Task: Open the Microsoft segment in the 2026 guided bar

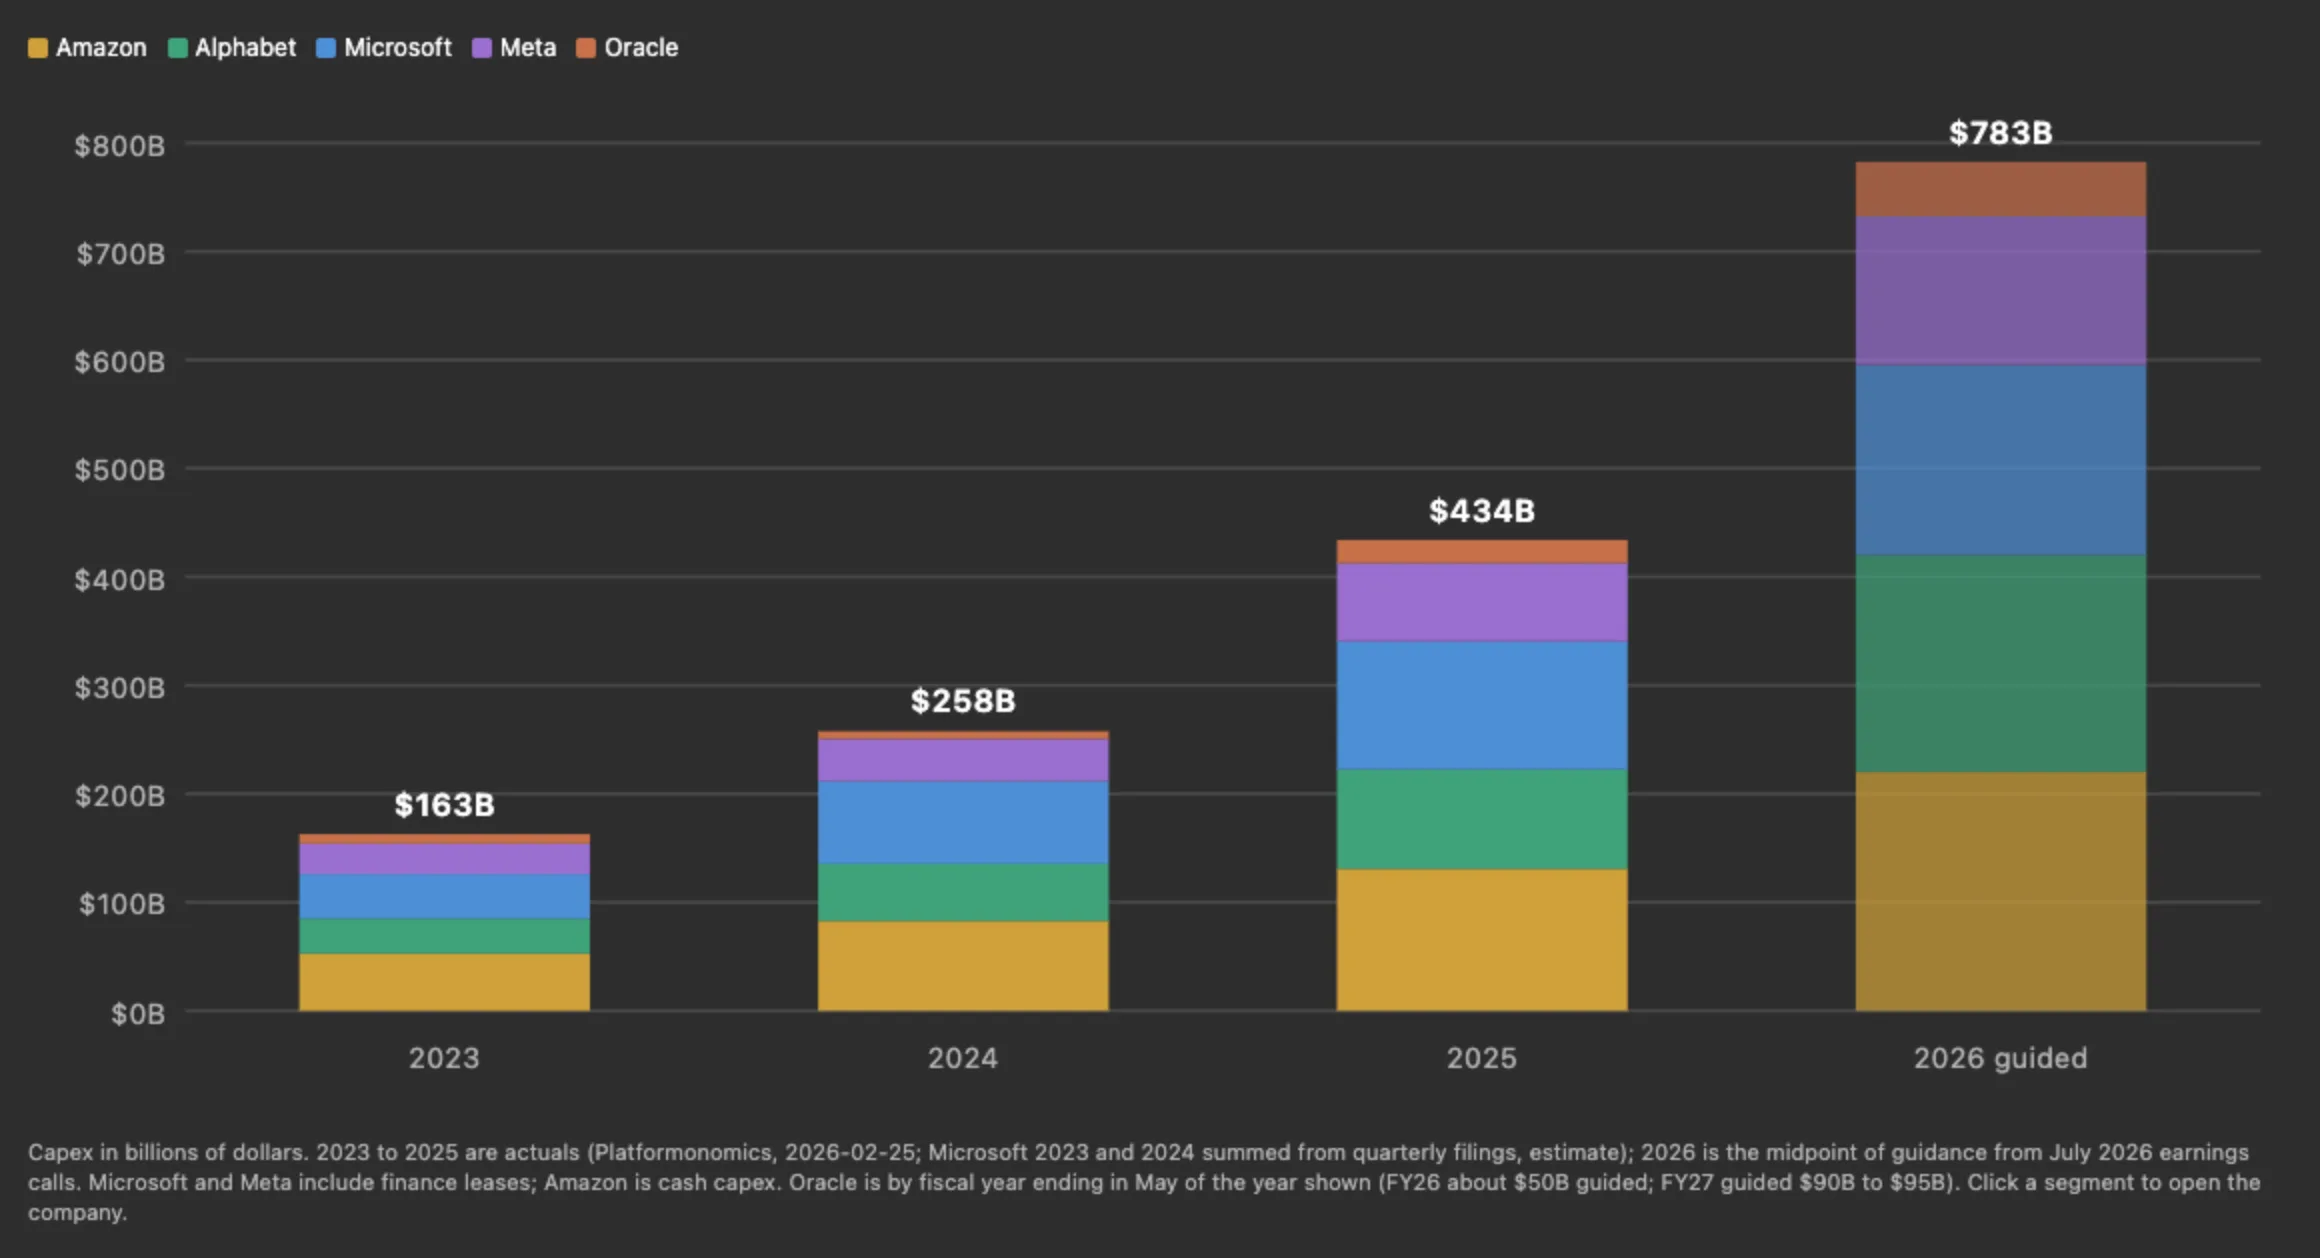Action: (2001, 461)
